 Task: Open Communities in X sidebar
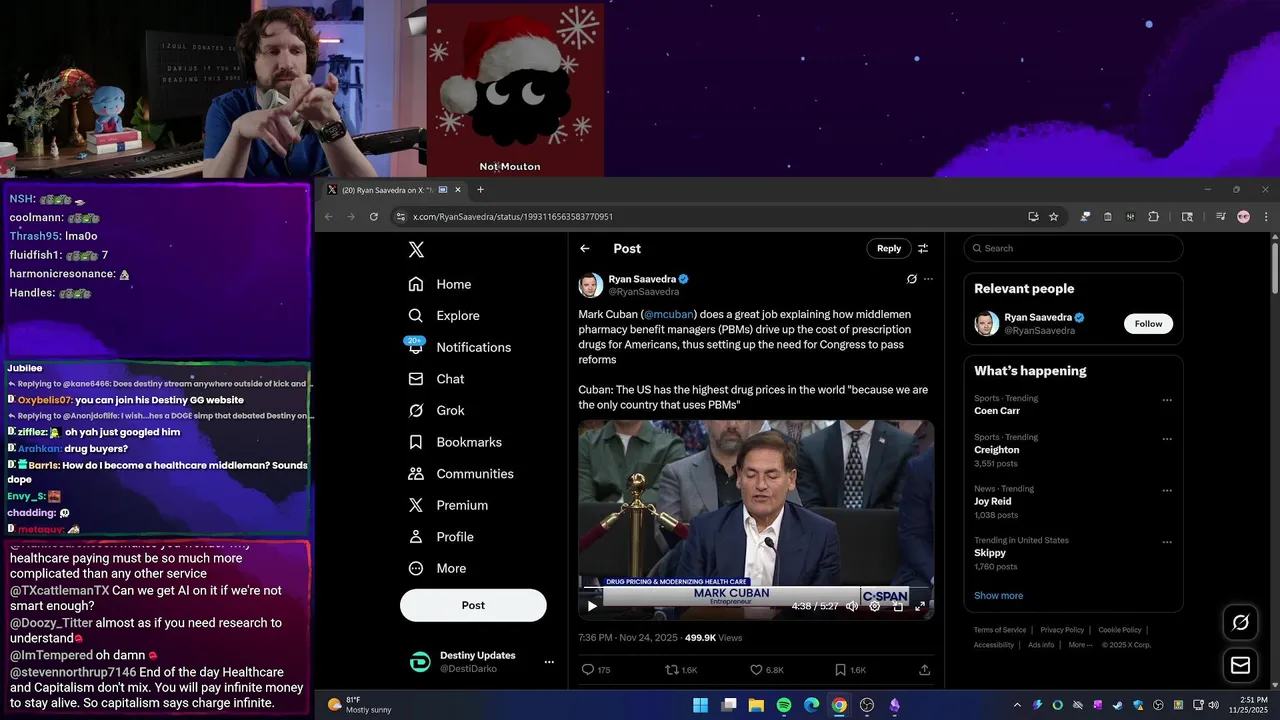461,474
